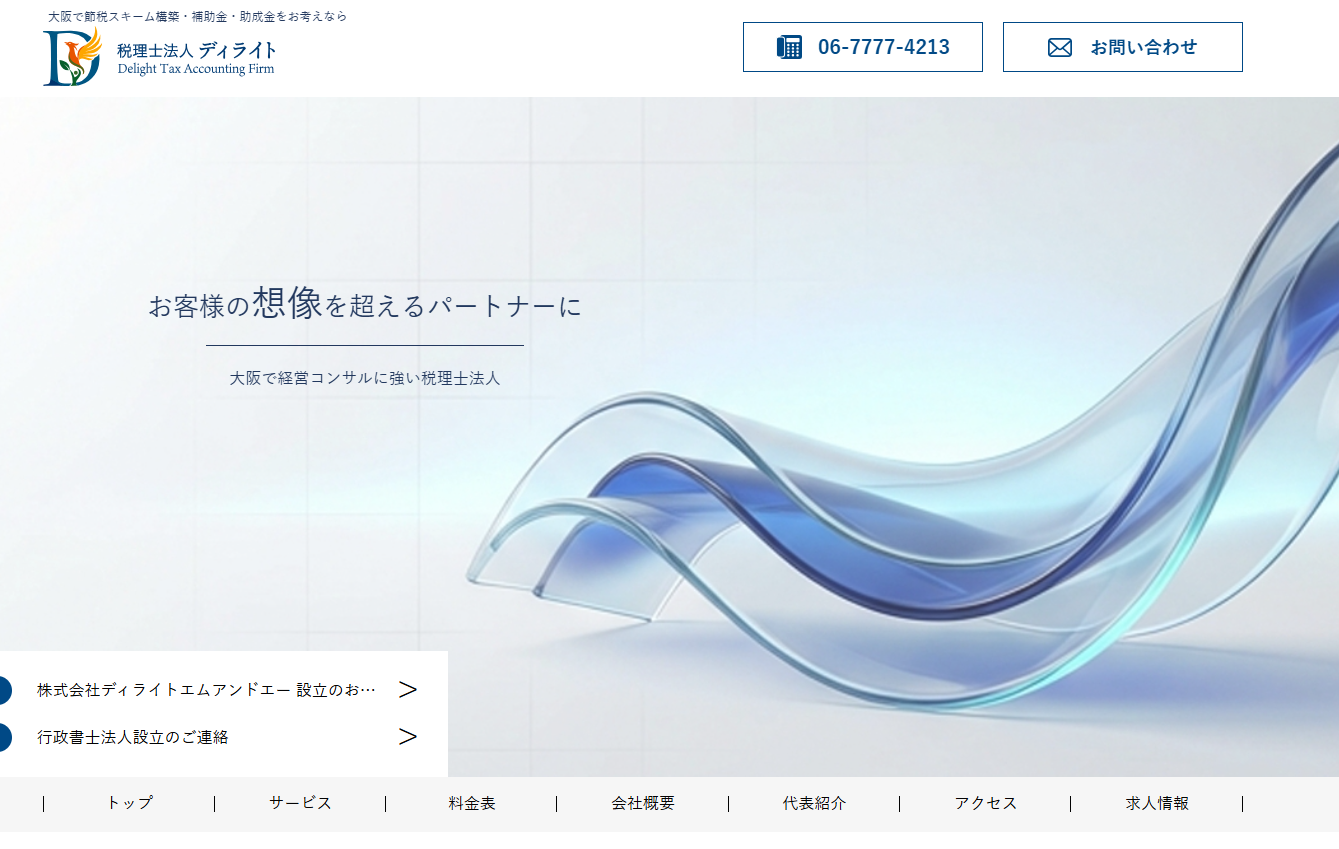Open 代表紹介 menu item

point(814,803)
